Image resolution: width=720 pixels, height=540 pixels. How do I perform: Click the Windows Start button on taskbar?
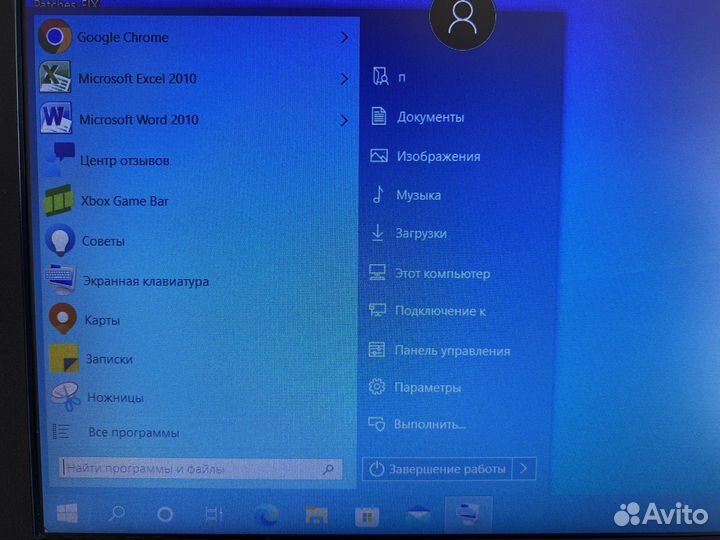[67, 513]
